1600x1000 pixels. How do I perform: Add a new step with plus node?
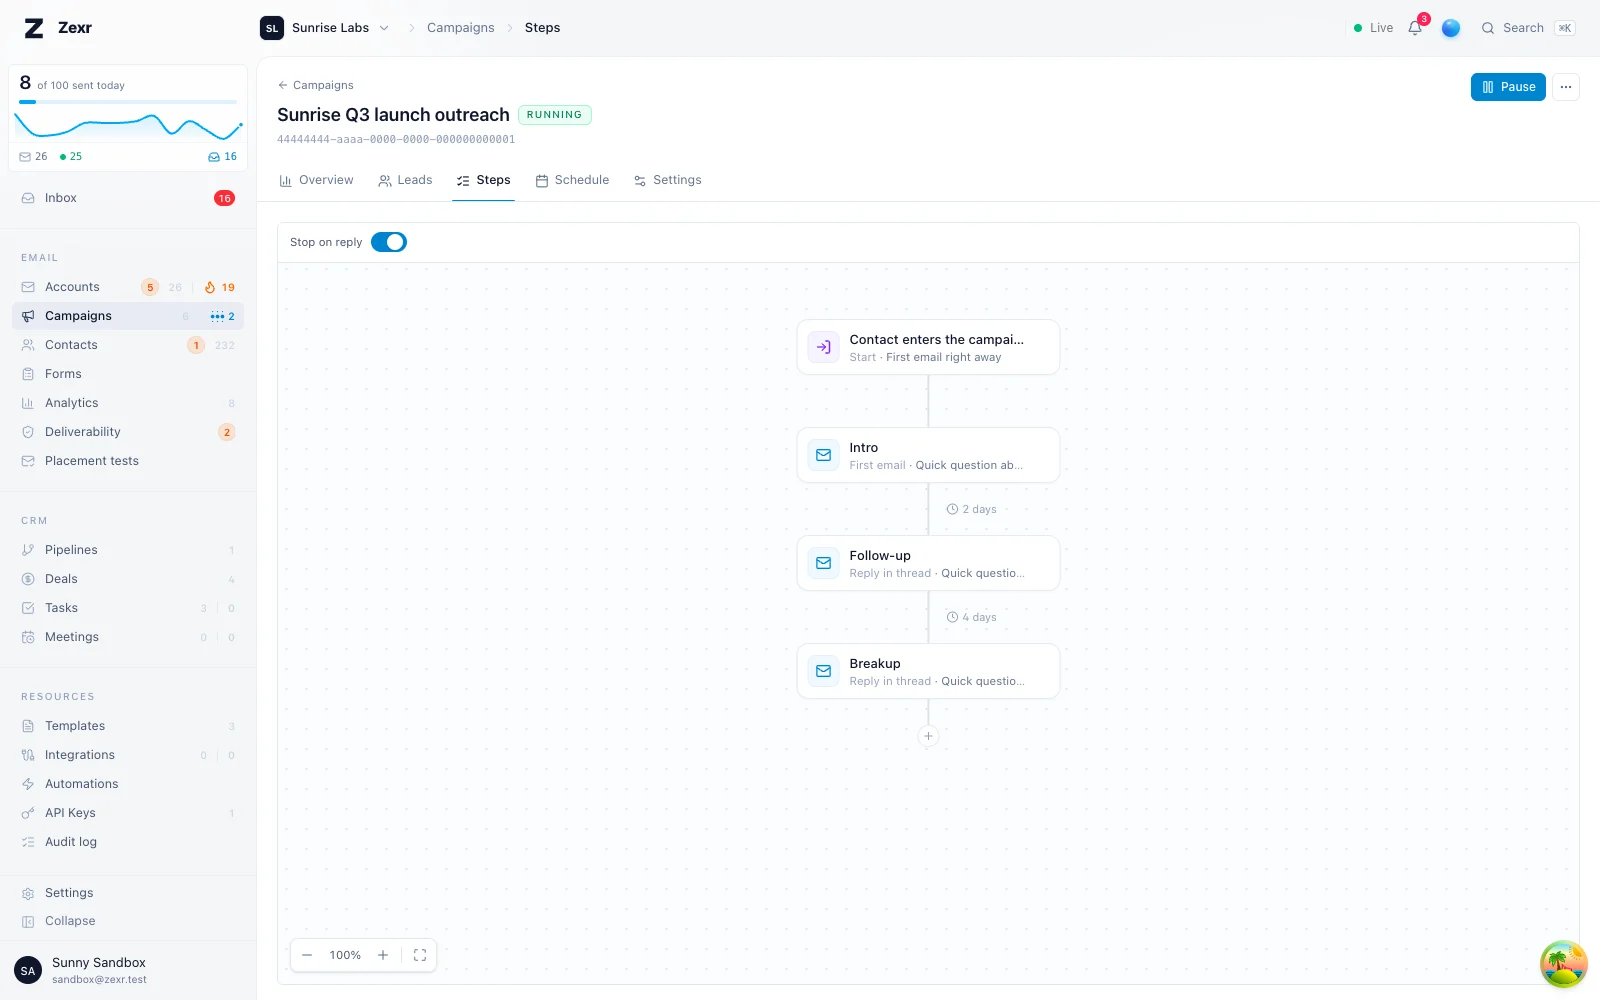[x=928, y=736]
